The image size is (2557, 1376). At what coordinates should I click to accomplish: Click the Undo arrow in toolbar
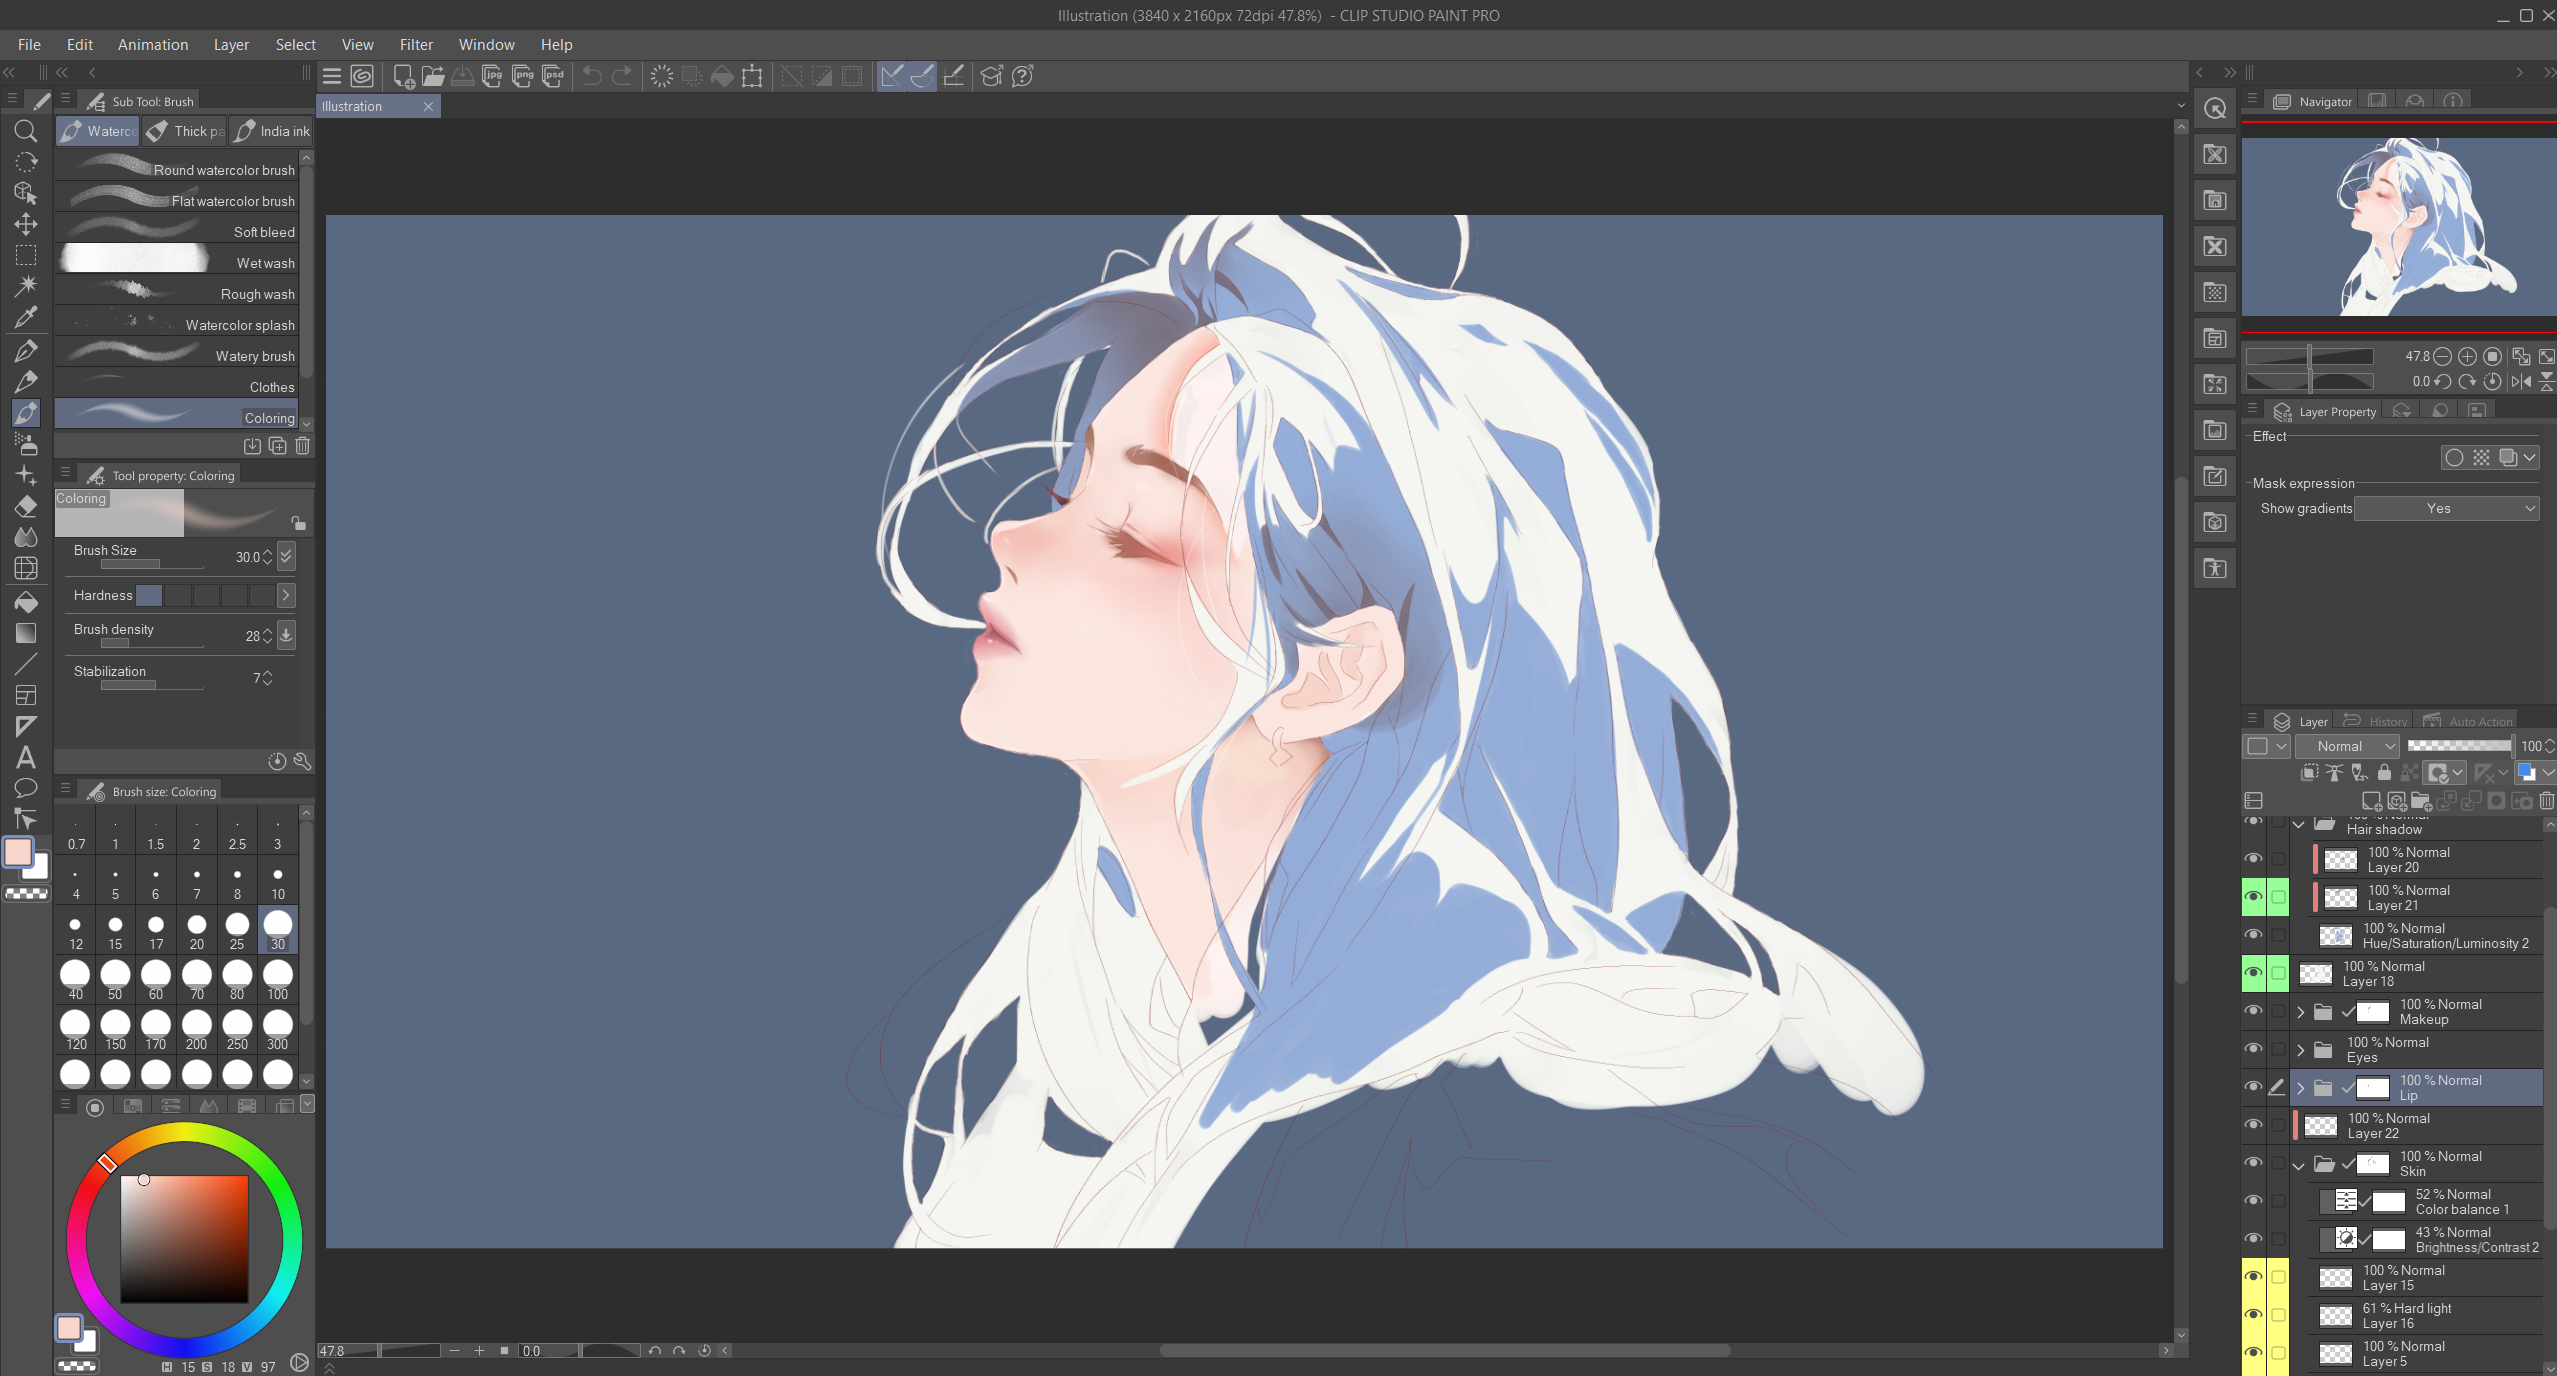click(592, 76)
